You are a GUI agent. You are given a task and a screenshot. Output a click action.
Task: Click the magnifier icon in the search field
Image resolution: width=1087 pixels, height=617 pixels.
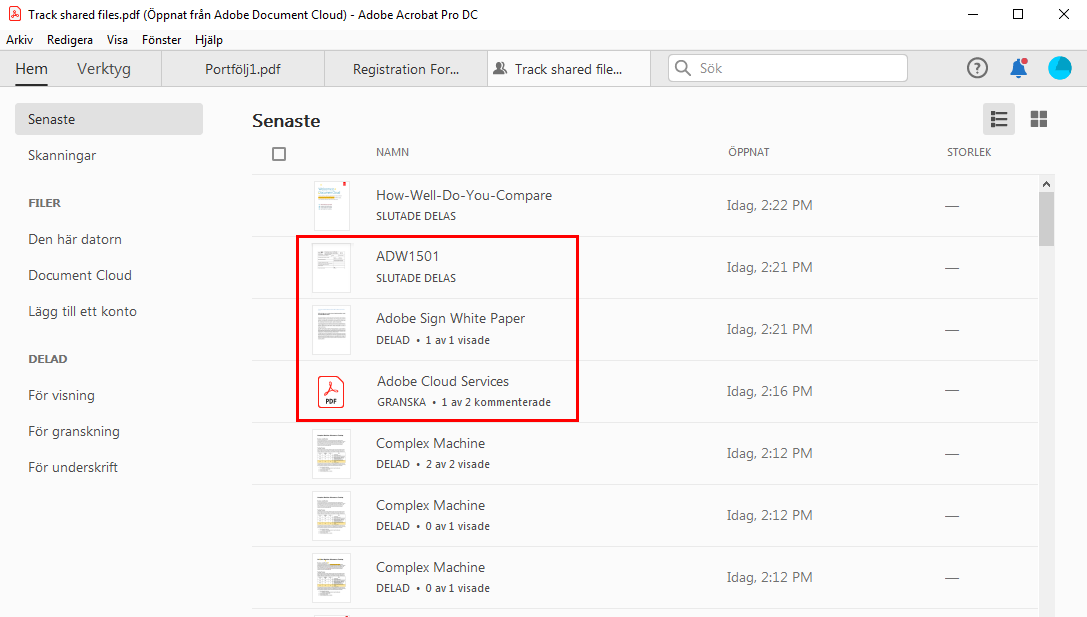pos(683,68)
